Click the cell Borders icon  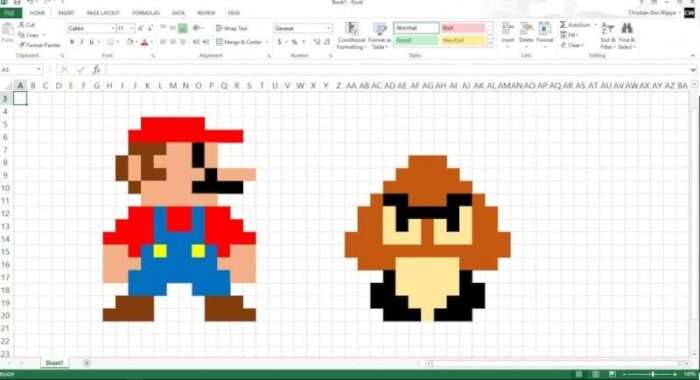(x=110, y=42)
